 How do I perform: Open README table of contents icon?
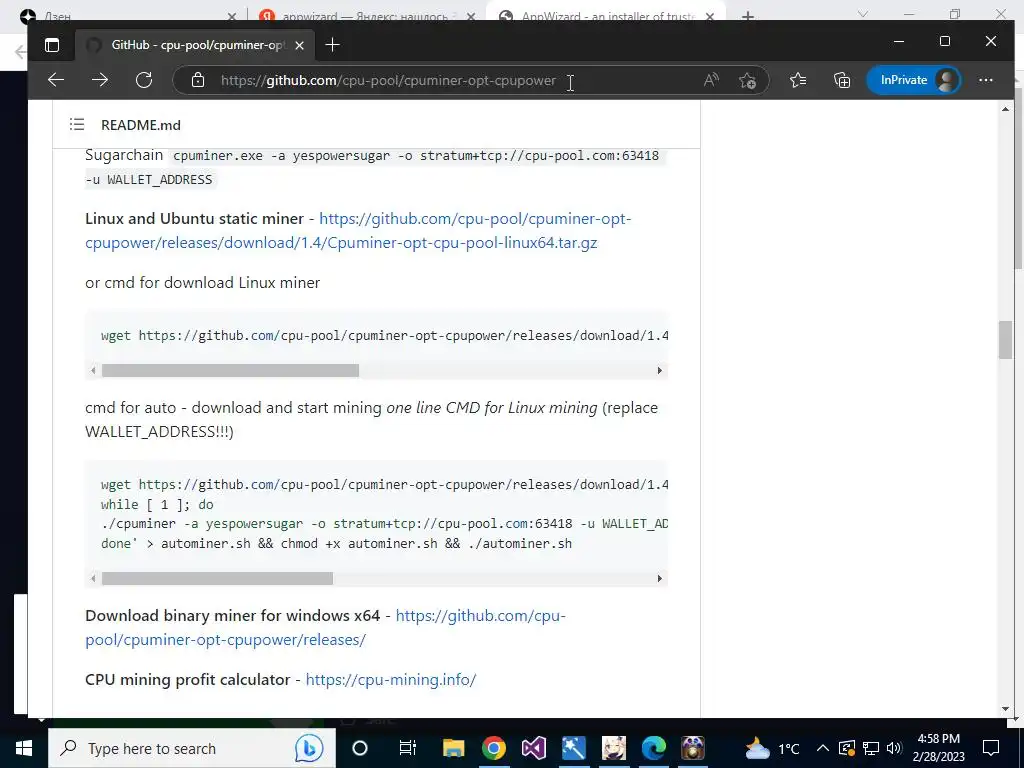coord(77,124)
